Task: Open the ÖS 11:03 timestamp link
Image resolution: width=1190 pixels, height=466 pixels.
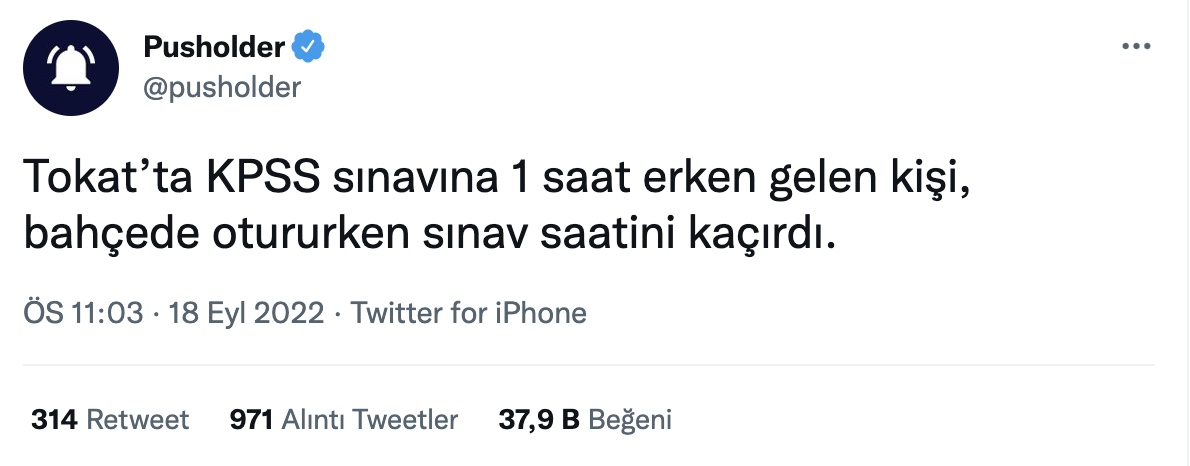Action: (x=83, y=313)
